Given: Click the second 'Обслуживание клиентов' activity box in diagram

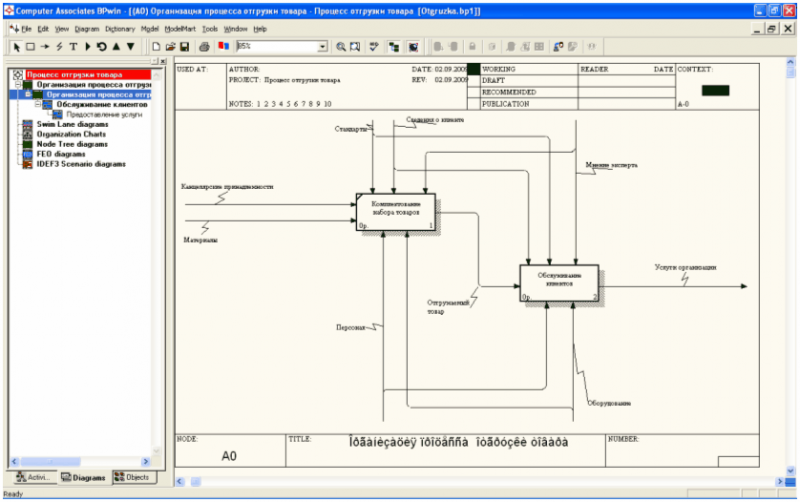Looking at the screenshot, I should pyautogui.click(x=559, y=283).
